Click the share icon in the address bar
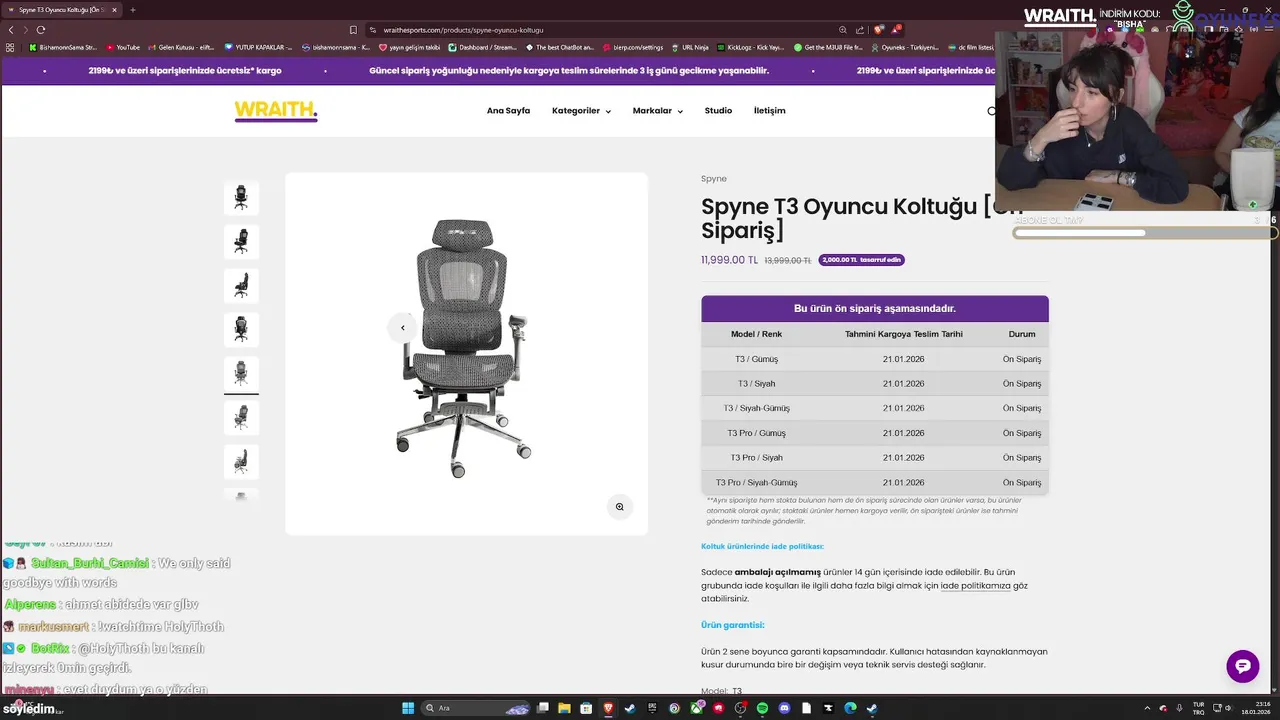This screenshot has height=720, width=1280. click(x=860, y=30)
